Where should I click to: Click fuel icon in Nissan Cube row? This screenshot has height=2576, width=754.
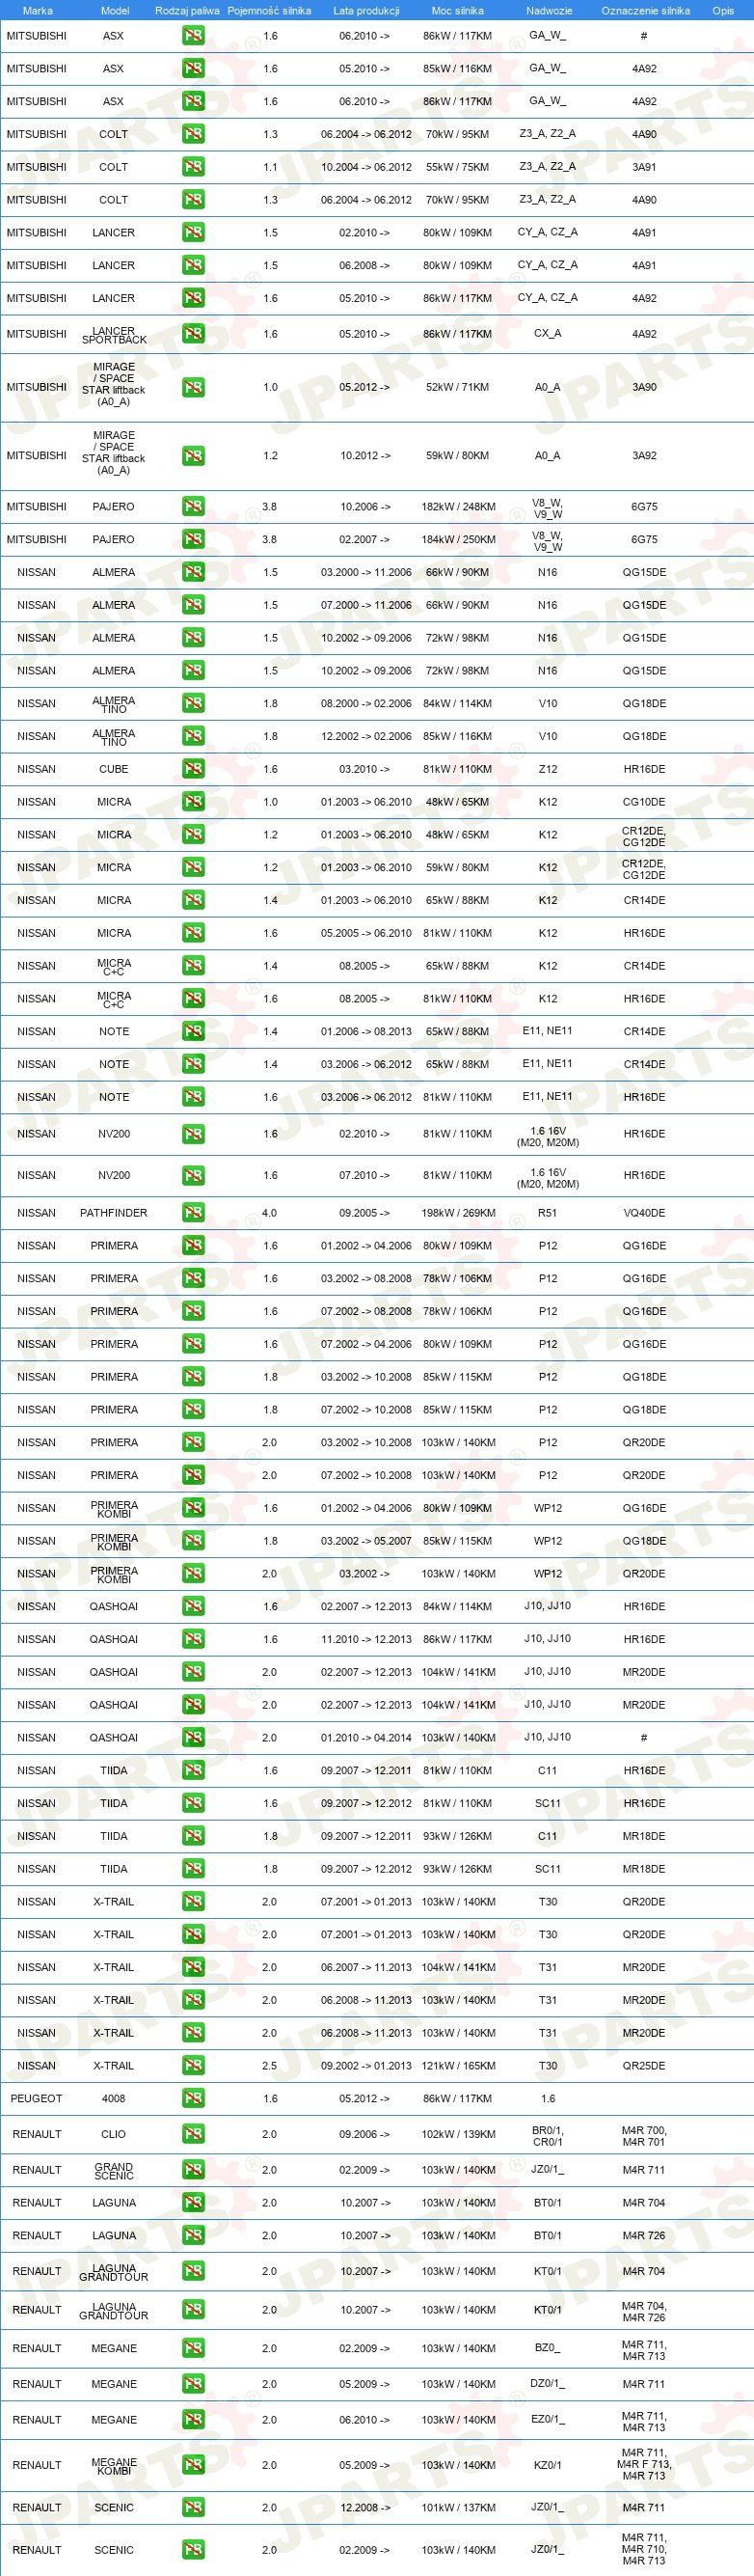coord(193,770)
